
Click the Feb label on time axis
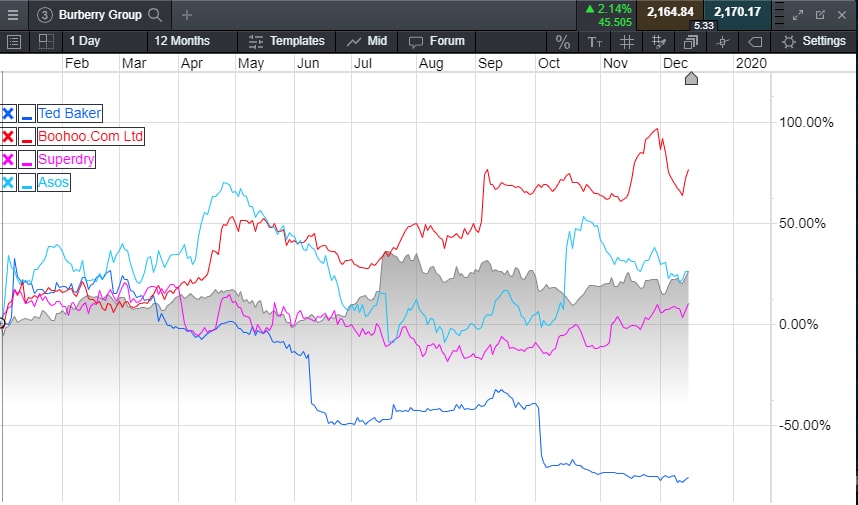tap(77, 63)
